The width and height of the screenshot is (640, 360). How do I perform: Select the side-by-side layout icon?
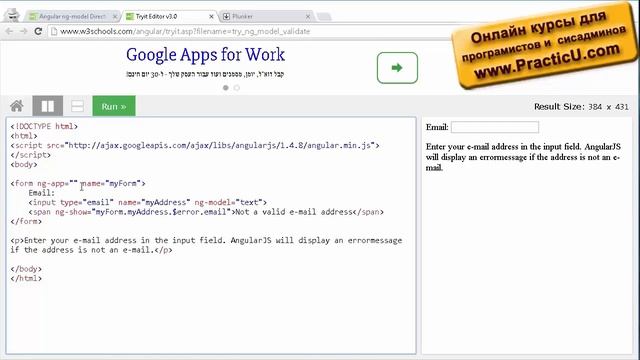48,106
